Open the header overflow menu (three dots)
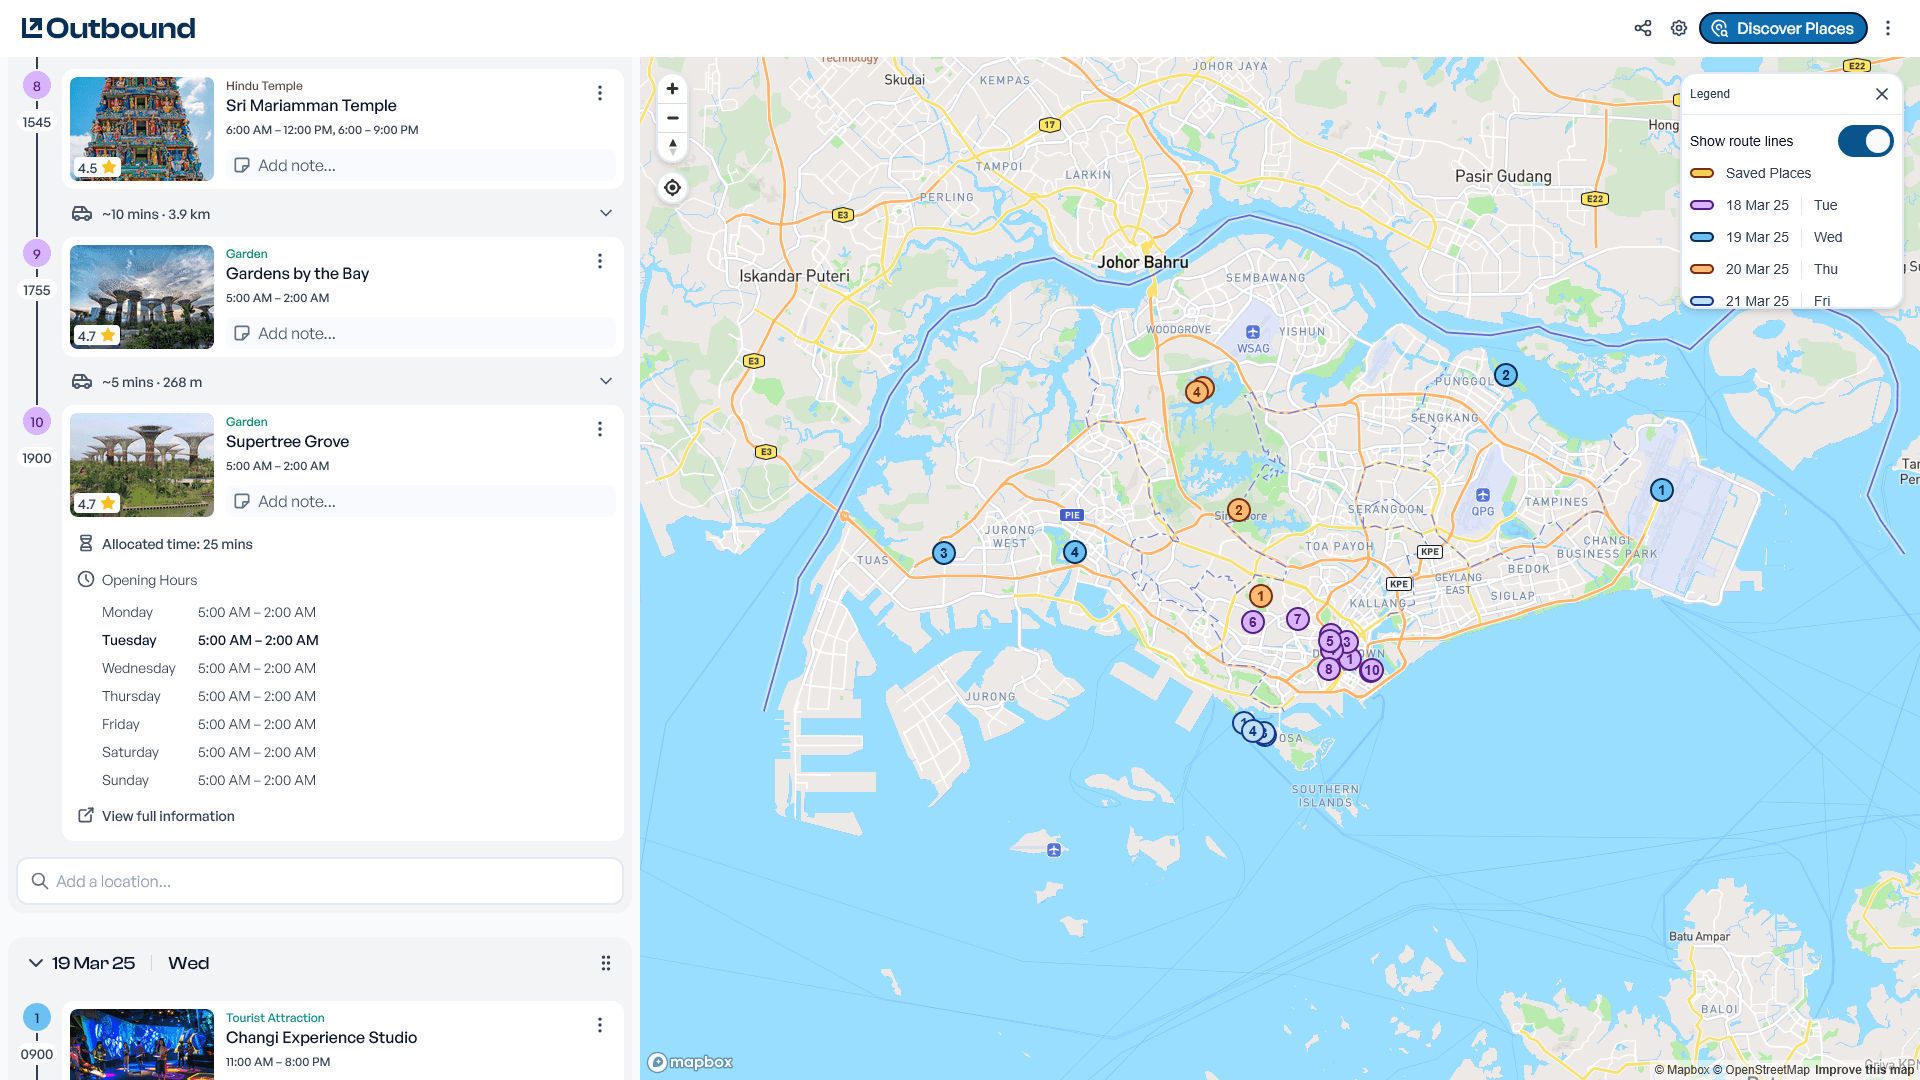This screenshot has height=1080, width=1920. coord(1888,28)
